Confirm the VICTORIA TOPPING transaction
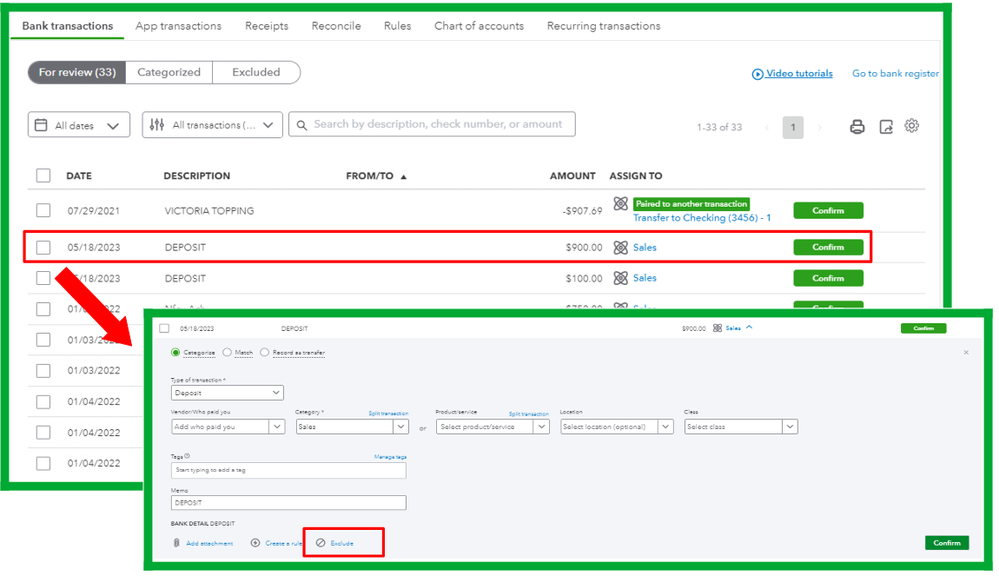Screen dimensions: 999x576 (x=828, y=210)
